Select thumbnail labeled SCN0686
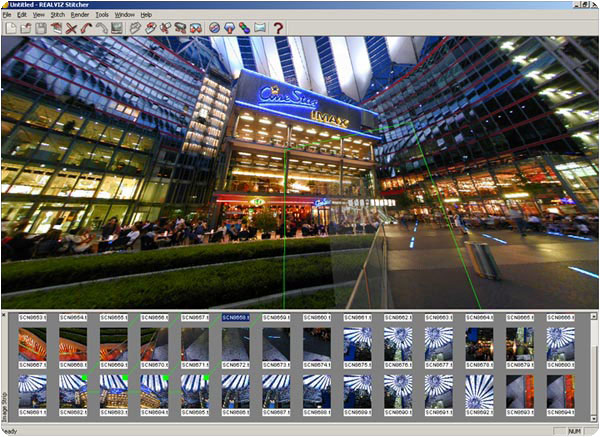Image resolution: width=600 pixels, height=437 pixels. point(235,391)
